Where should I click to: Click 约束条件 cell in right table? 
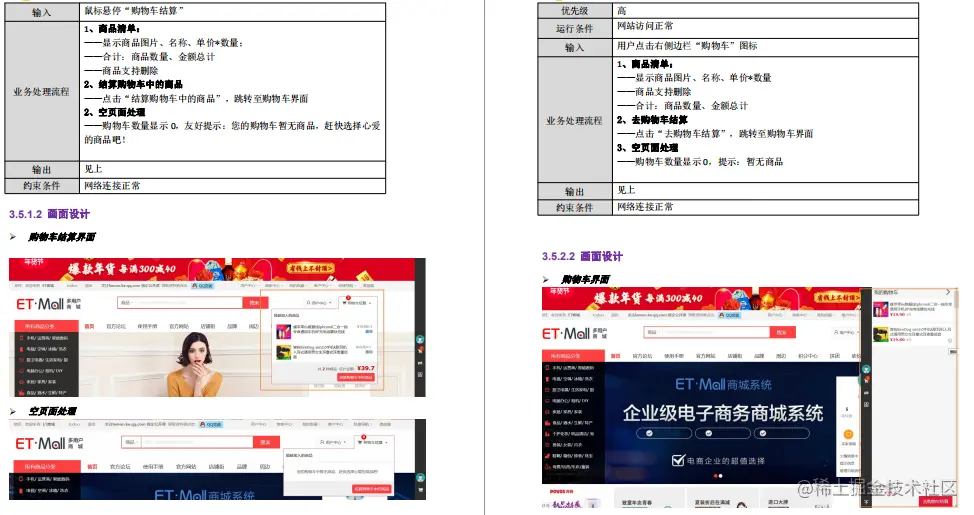pyautogui.click(x=575, y=208)
